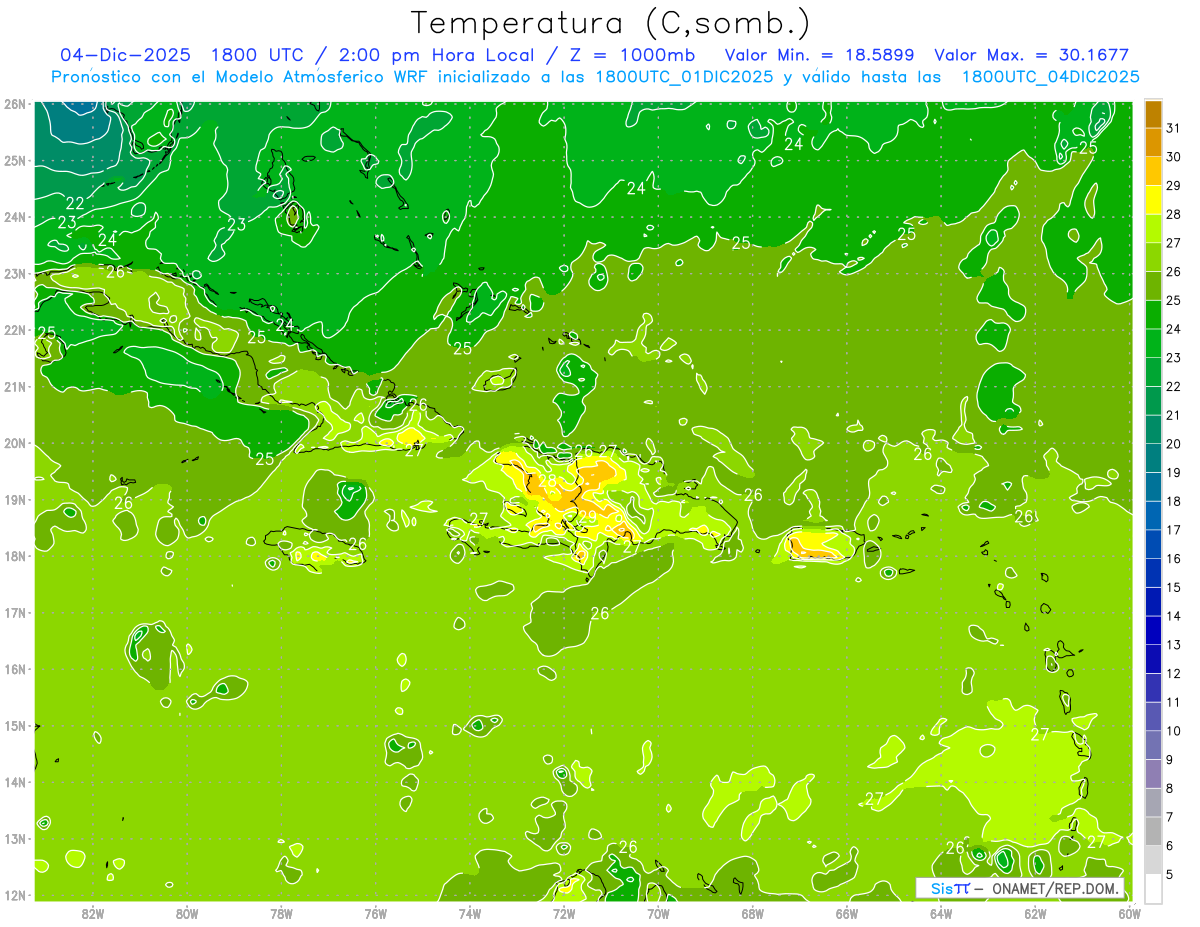Select the date text "04-Dic-2025"
The image size is (1200, 927).
tap(126, 55)
